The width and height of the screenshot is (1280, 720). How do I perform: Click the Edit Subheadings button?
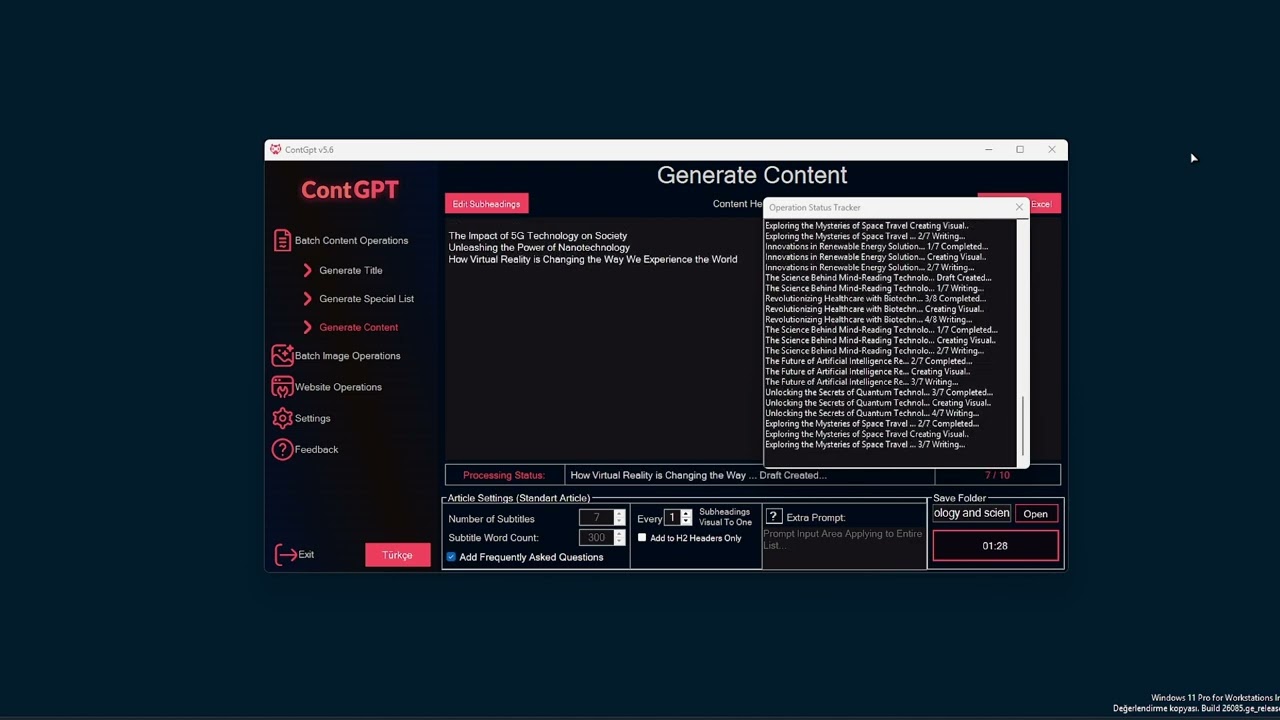(486, 204)
